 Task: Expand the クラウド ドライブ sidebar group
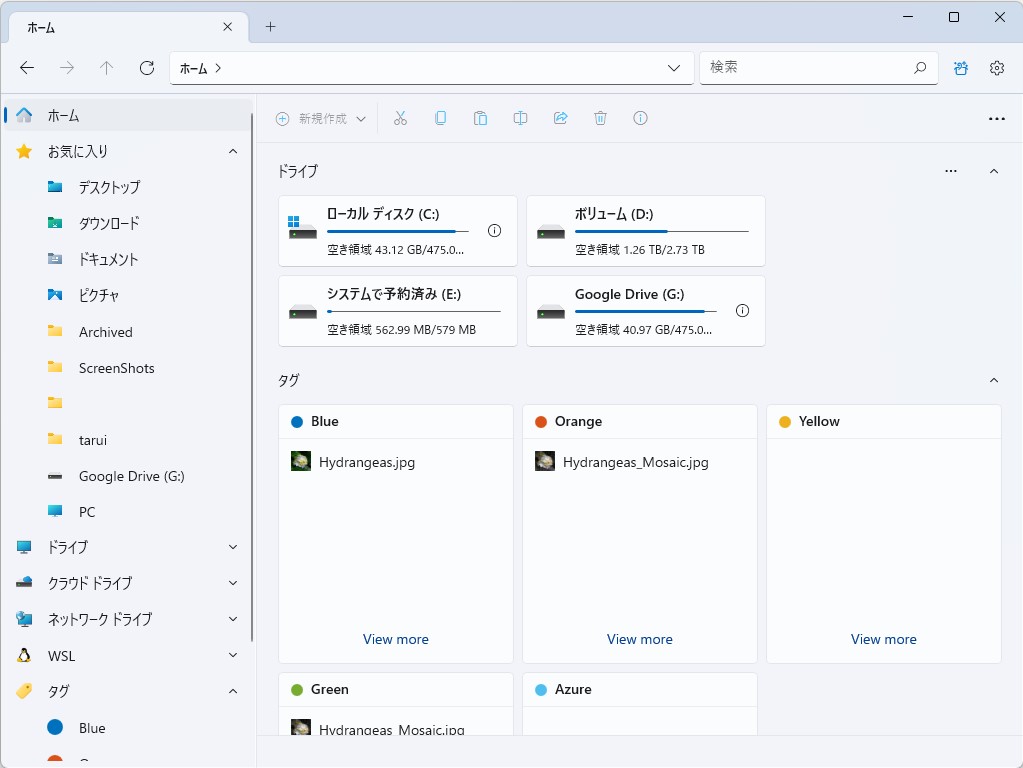(233, 583)
